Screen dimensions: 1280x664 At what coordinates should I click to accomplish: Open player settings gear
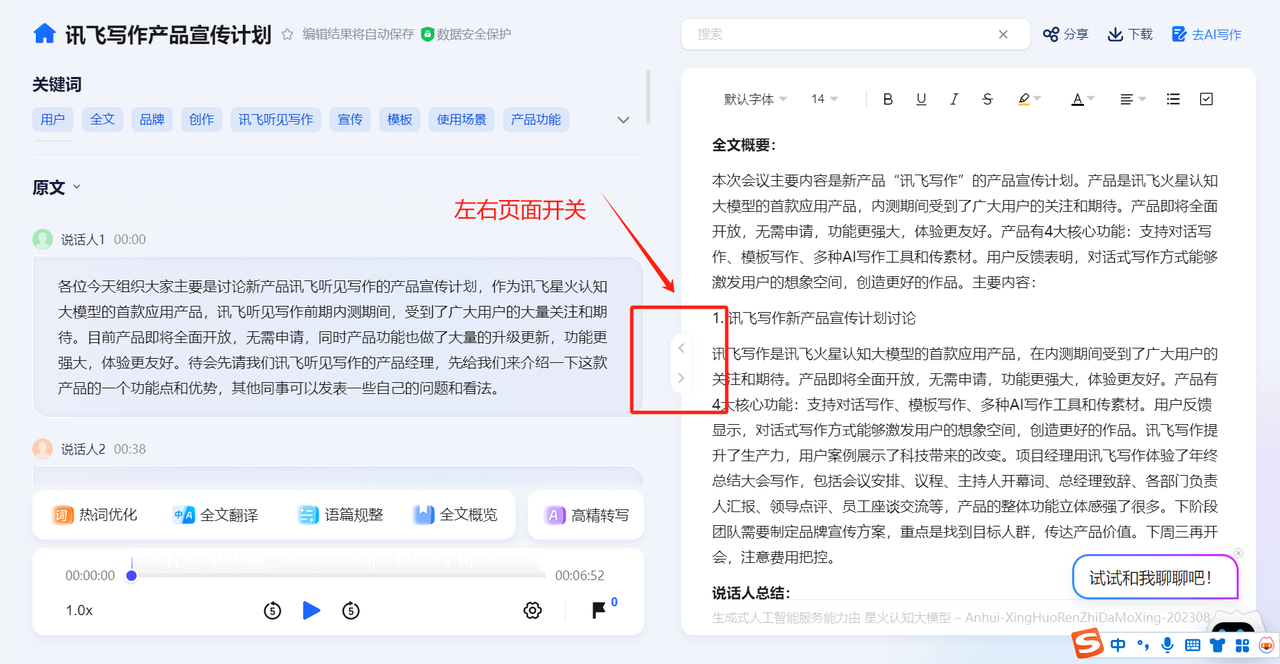533,610
